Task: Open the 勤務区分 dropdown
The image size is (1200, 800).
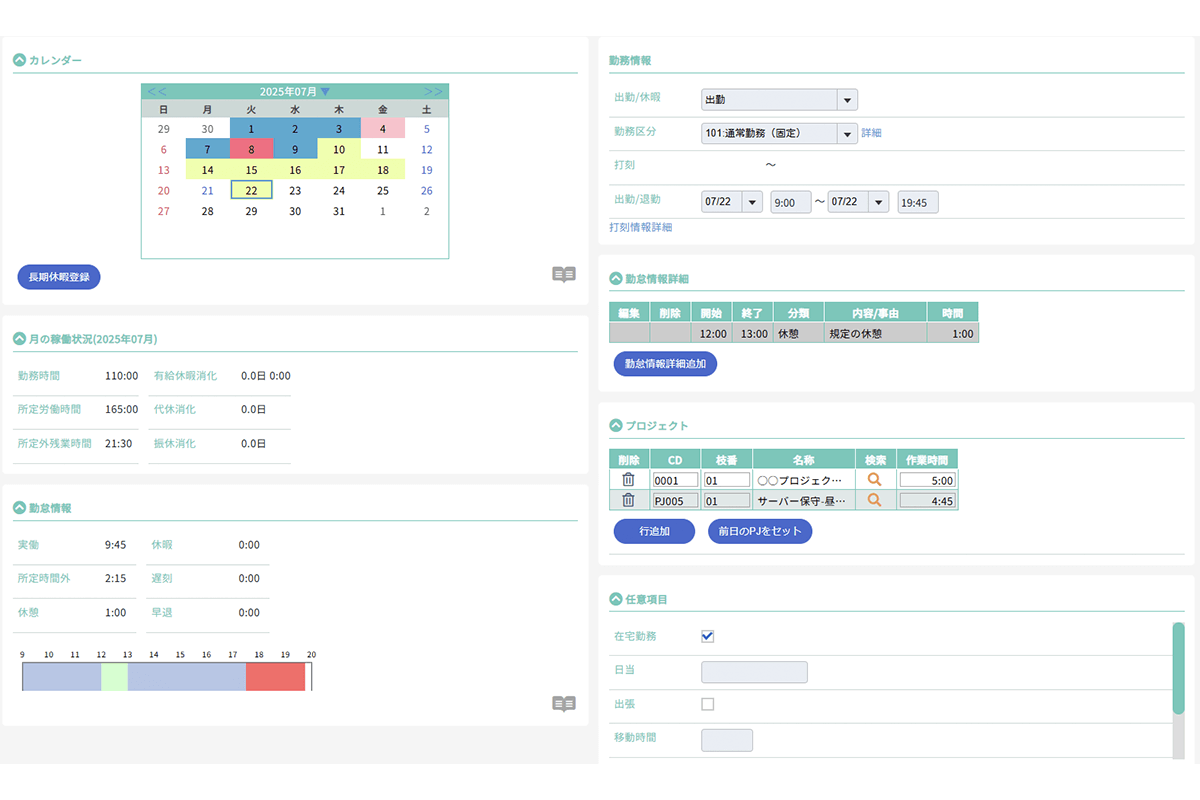Action: click(x=780, y=133)
